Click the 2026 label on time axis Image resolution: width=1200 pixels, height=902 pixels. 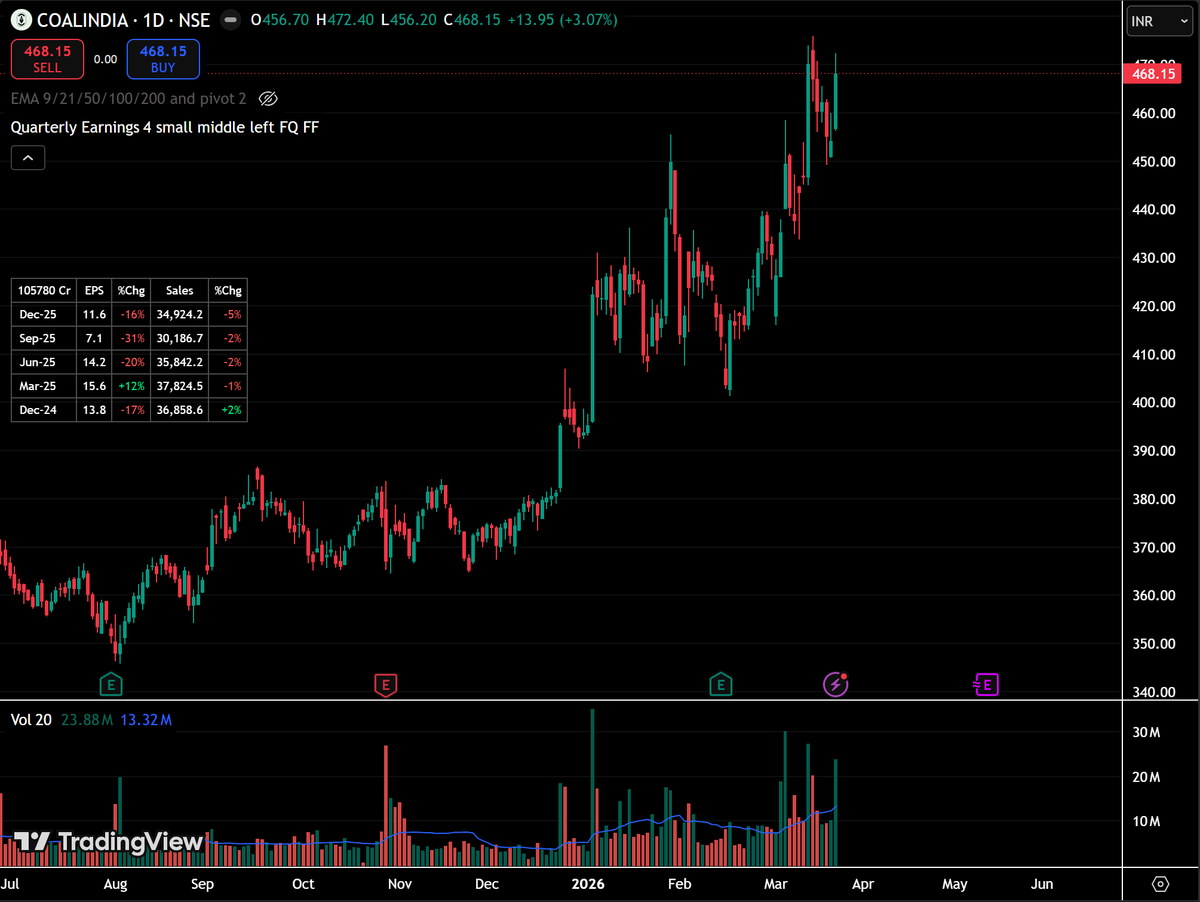point(587,884)
